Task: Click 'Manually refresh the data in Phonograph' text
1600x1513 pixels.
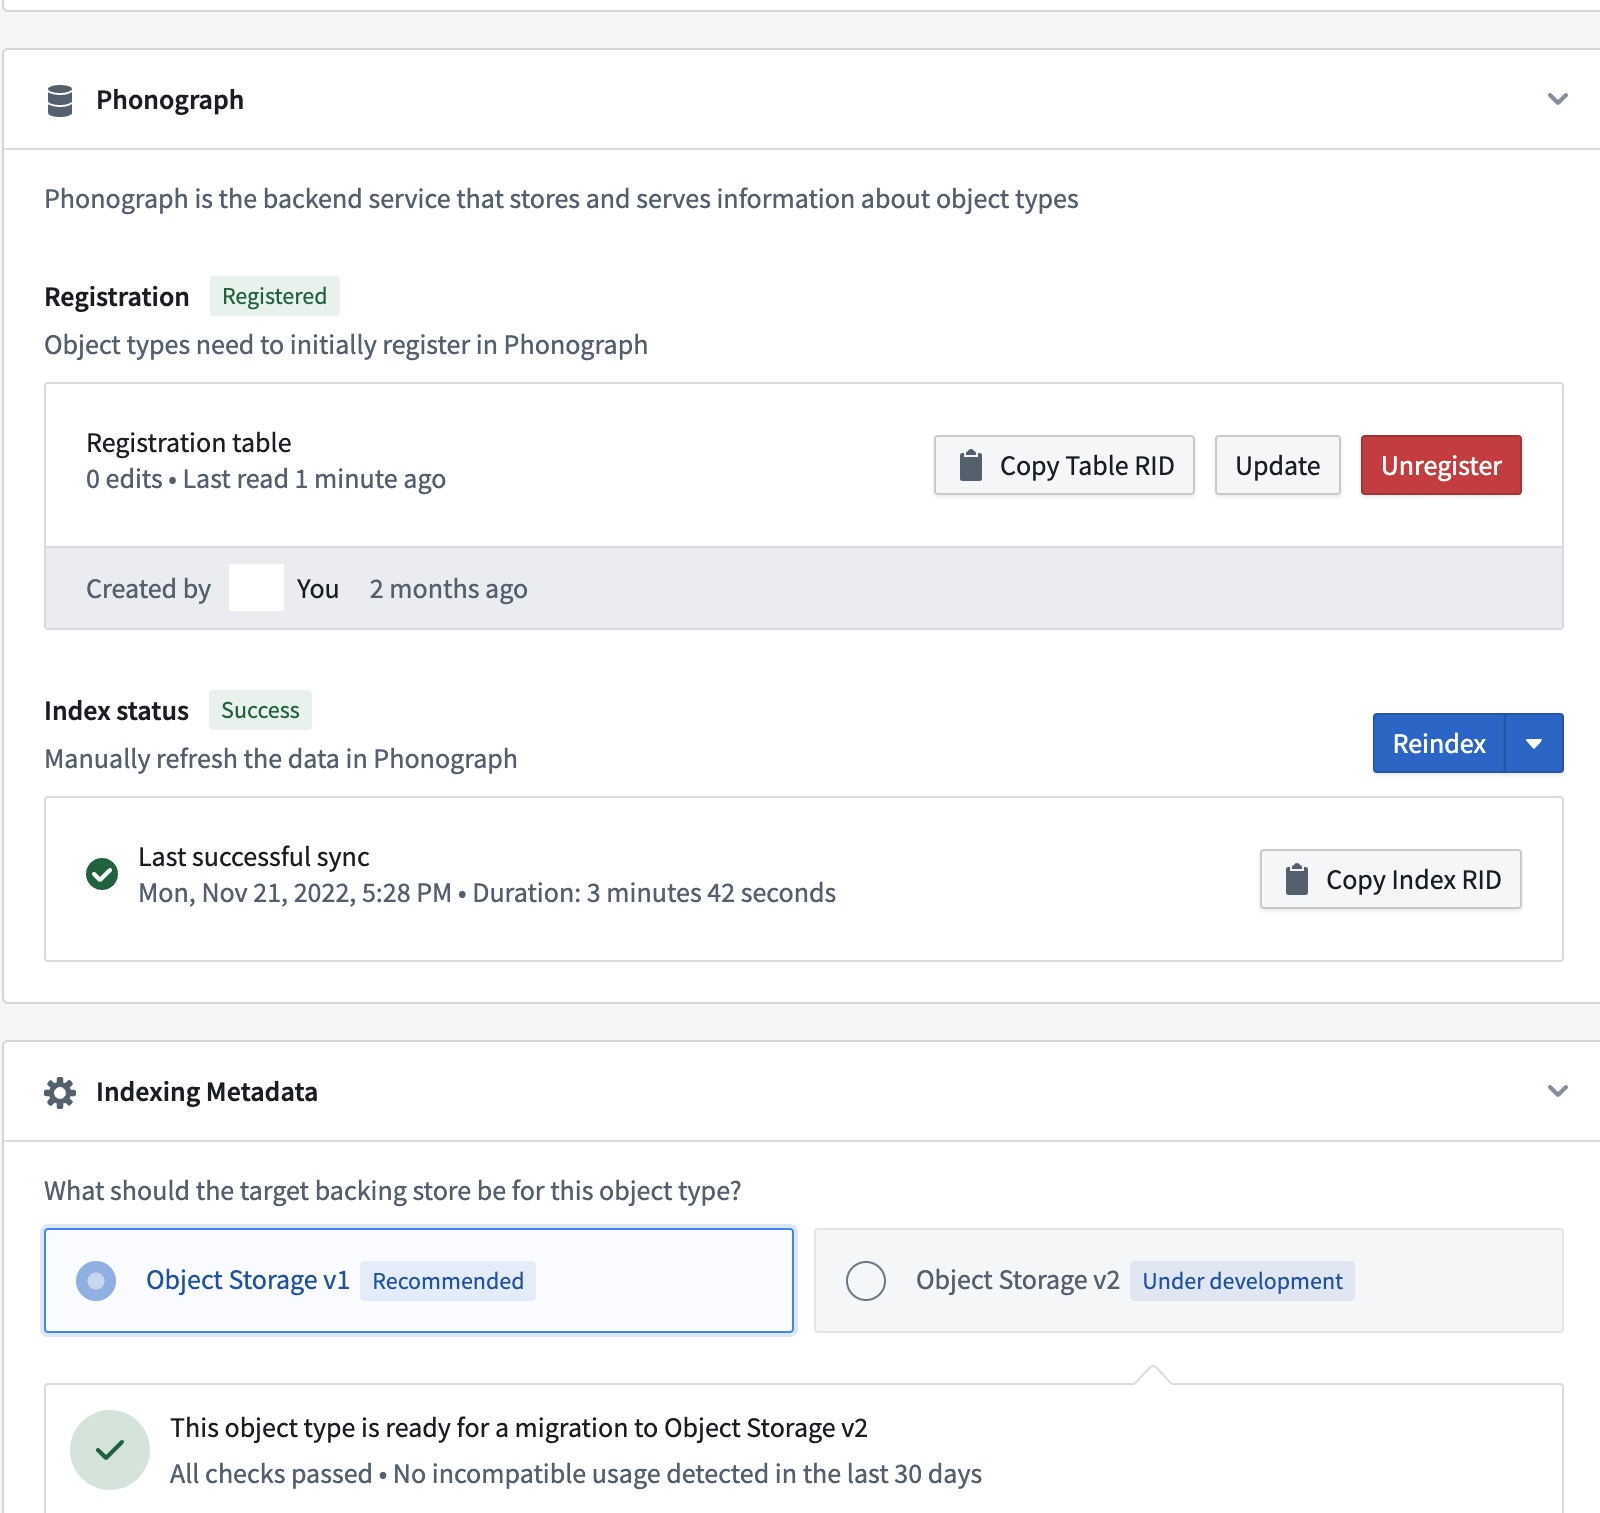Action: click(281, 759)
